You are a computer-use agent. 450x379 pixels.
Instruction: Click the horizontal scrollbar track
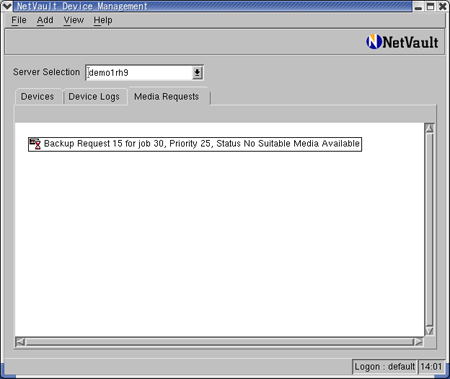pyautogui.click(x=219, y=342)
